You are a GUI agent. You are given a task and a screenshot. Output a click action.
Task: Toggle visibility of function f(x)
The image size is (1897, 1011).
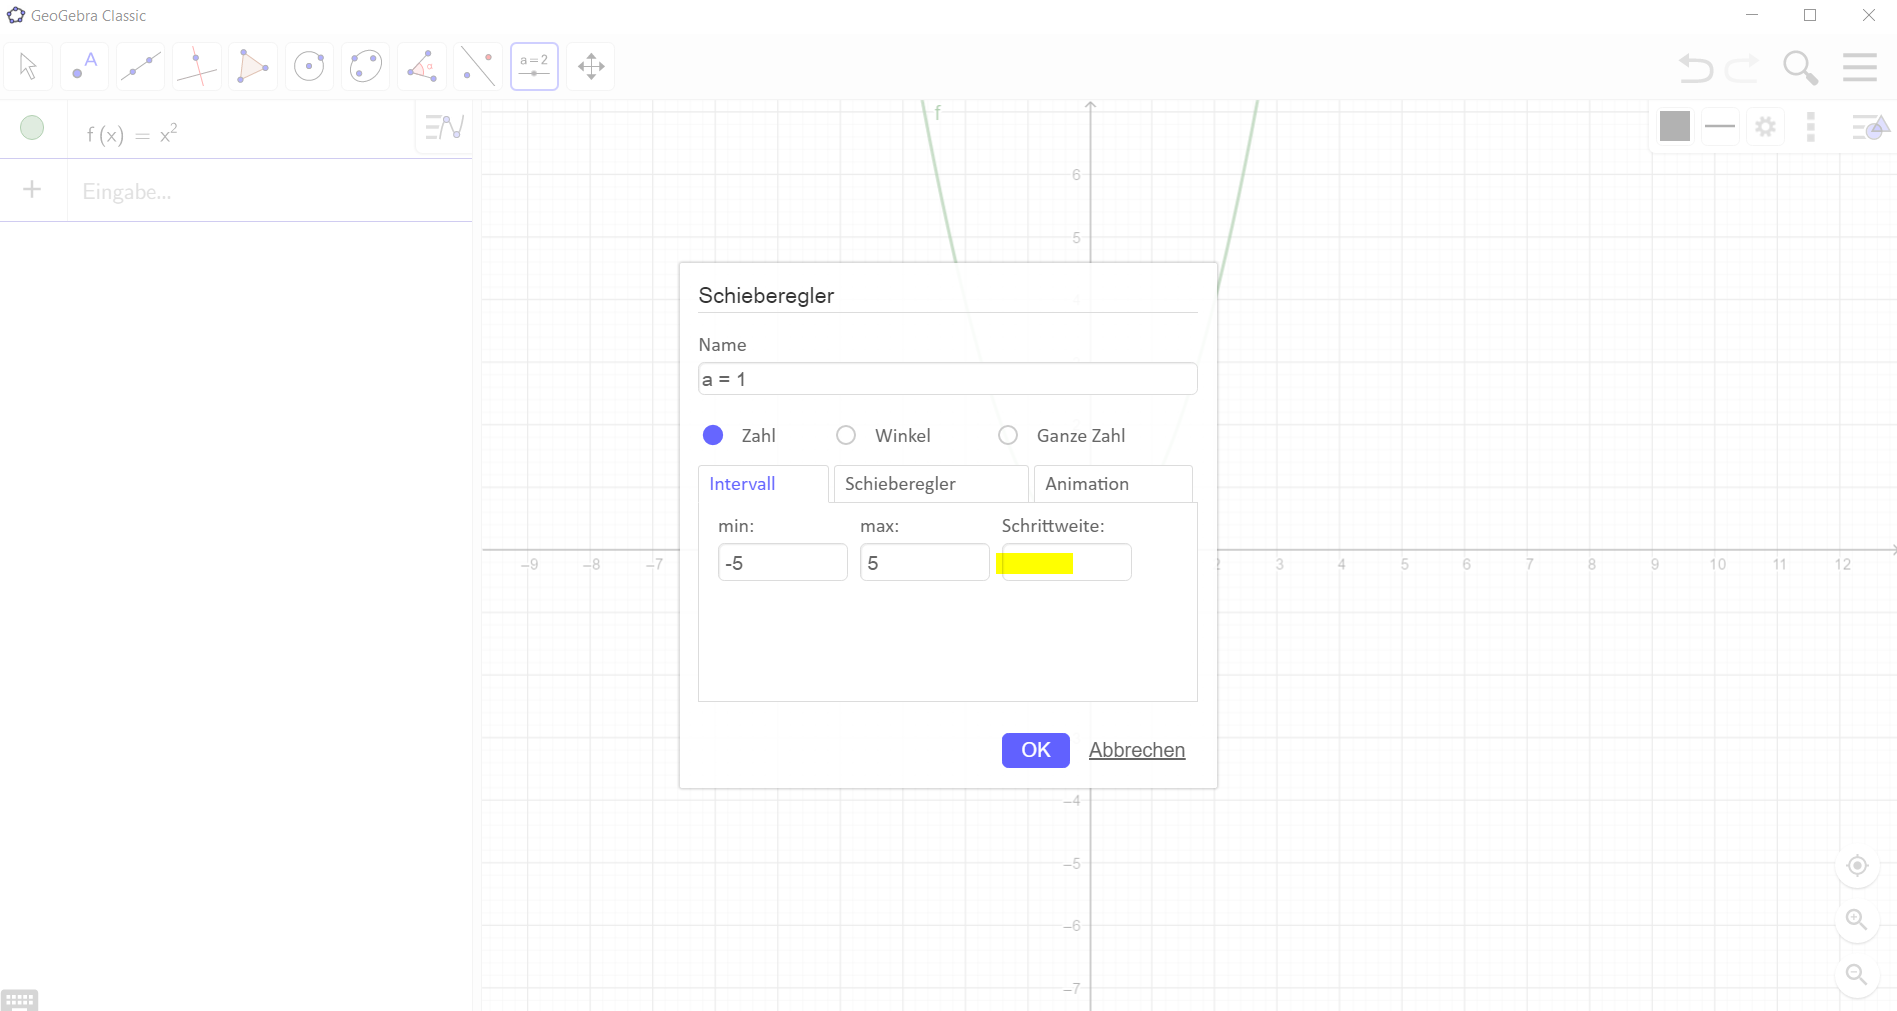32,128
